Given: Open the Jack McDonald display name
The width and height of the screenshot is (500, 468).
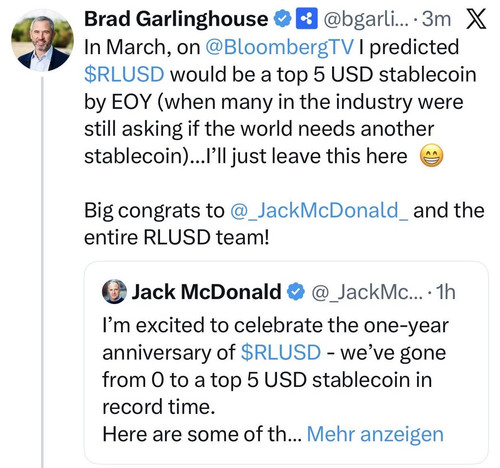Looking at the screenshot, I should (206, 292).
